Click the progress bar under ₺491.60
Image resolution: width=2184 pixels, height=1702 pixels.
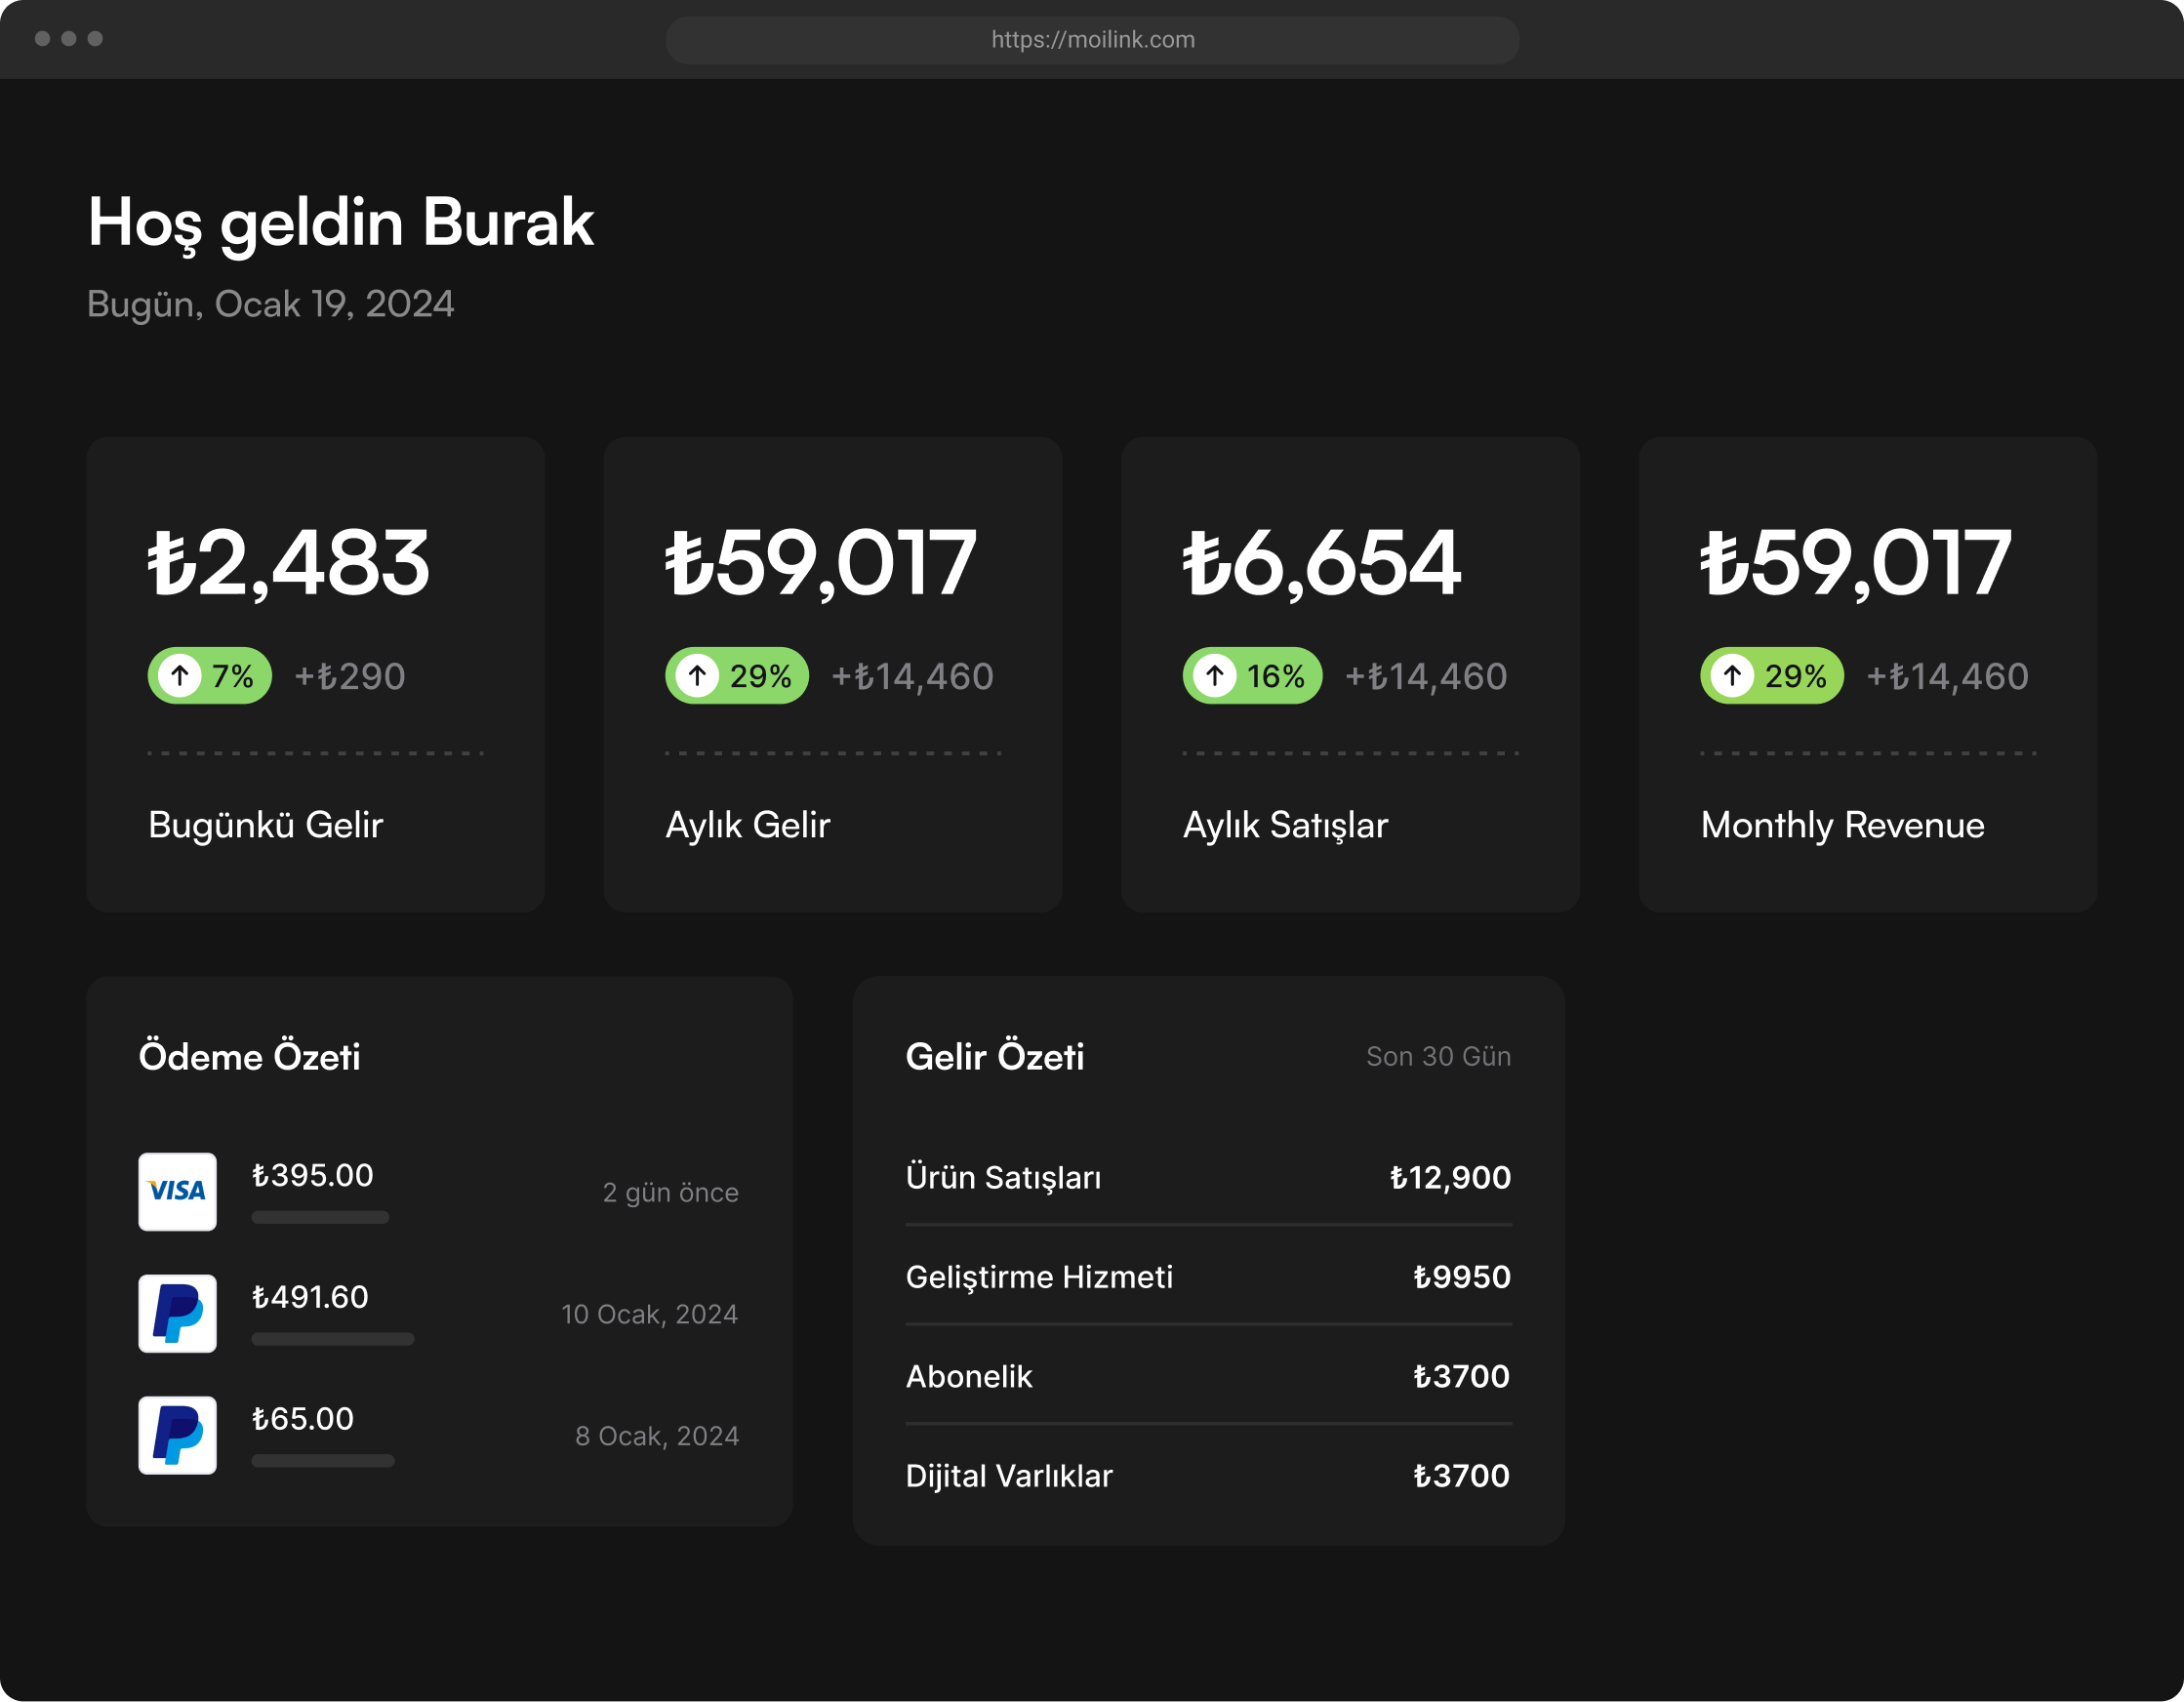pyautogui.click(x=332, y=1339)
